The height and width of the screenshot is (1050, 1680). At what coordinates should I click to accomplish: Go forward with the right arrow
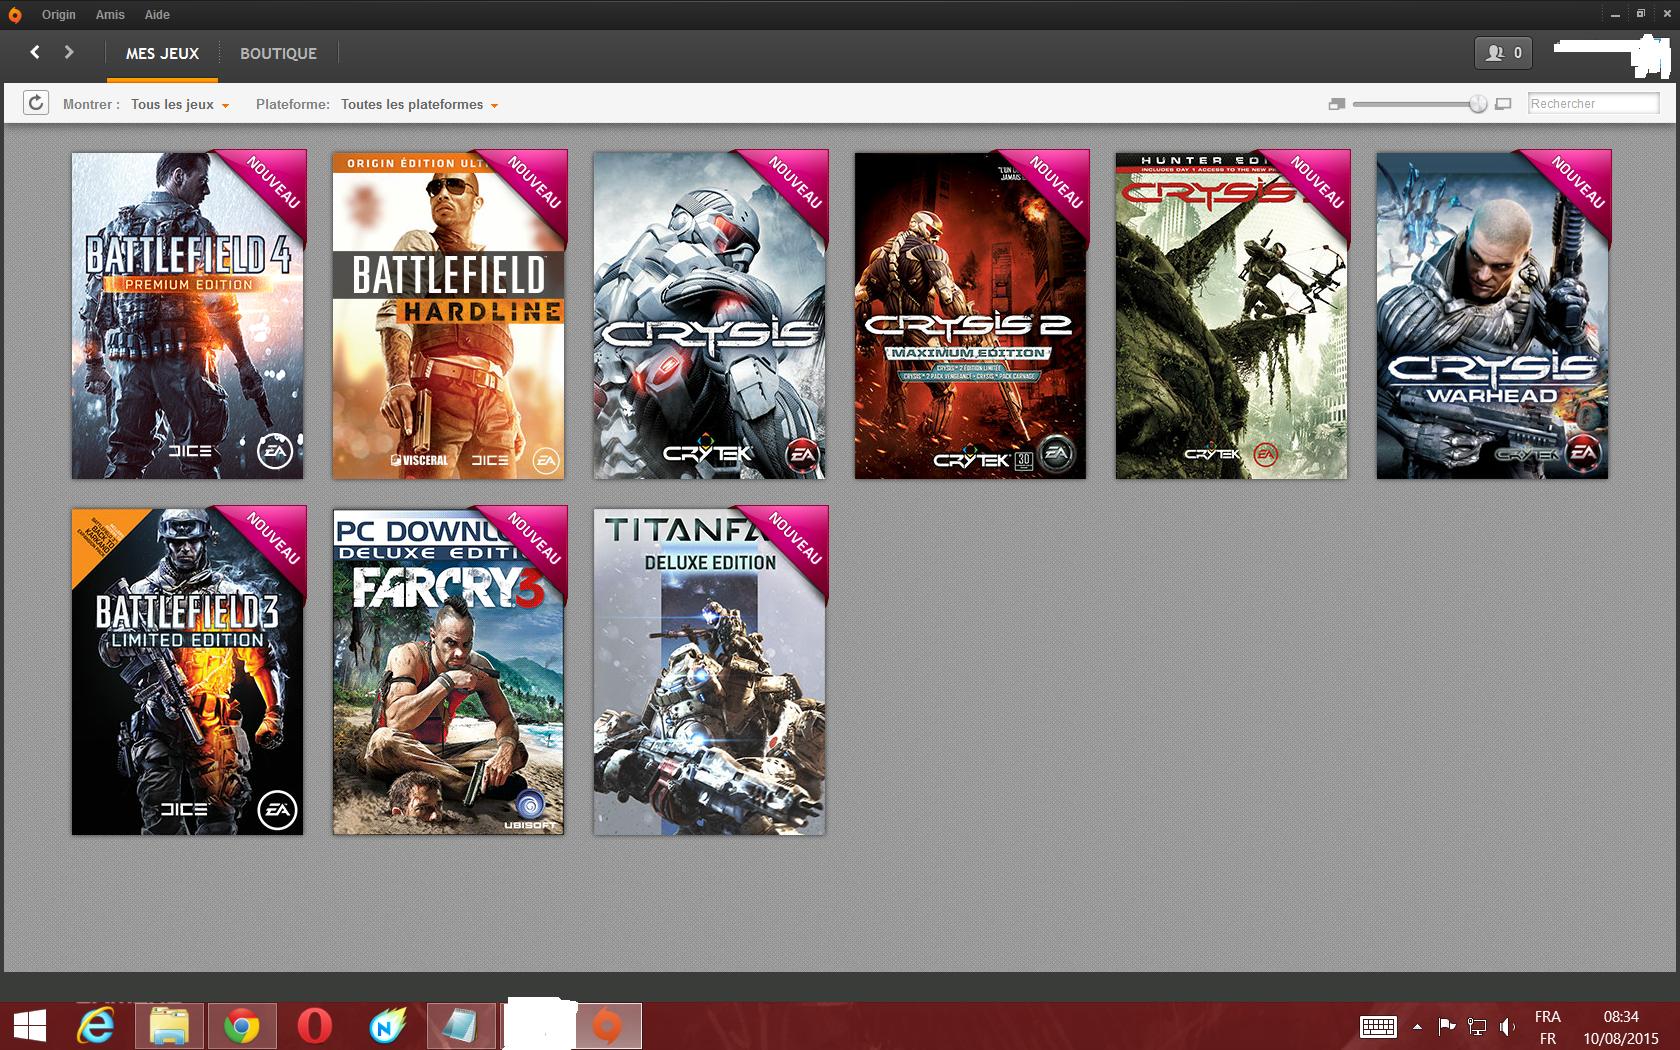pyautogui.click(x=69, y=52)
